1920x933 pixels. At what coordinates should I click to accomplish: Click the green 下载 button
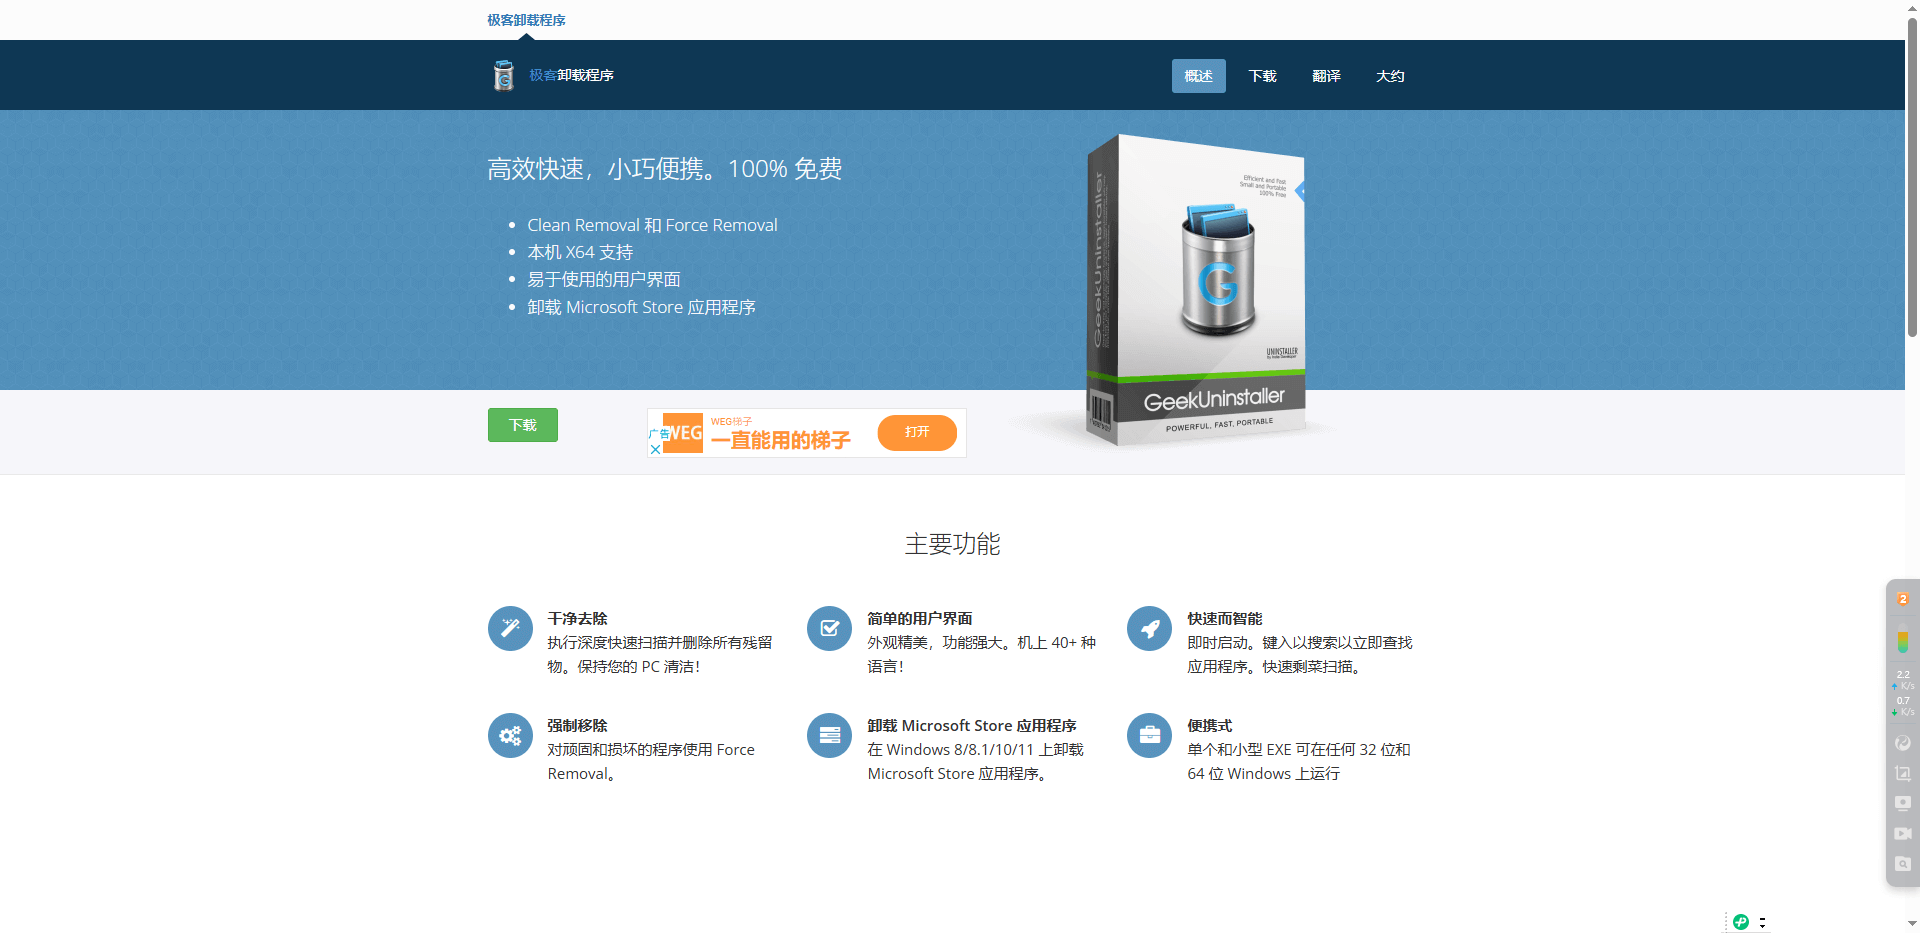[522, 424]
